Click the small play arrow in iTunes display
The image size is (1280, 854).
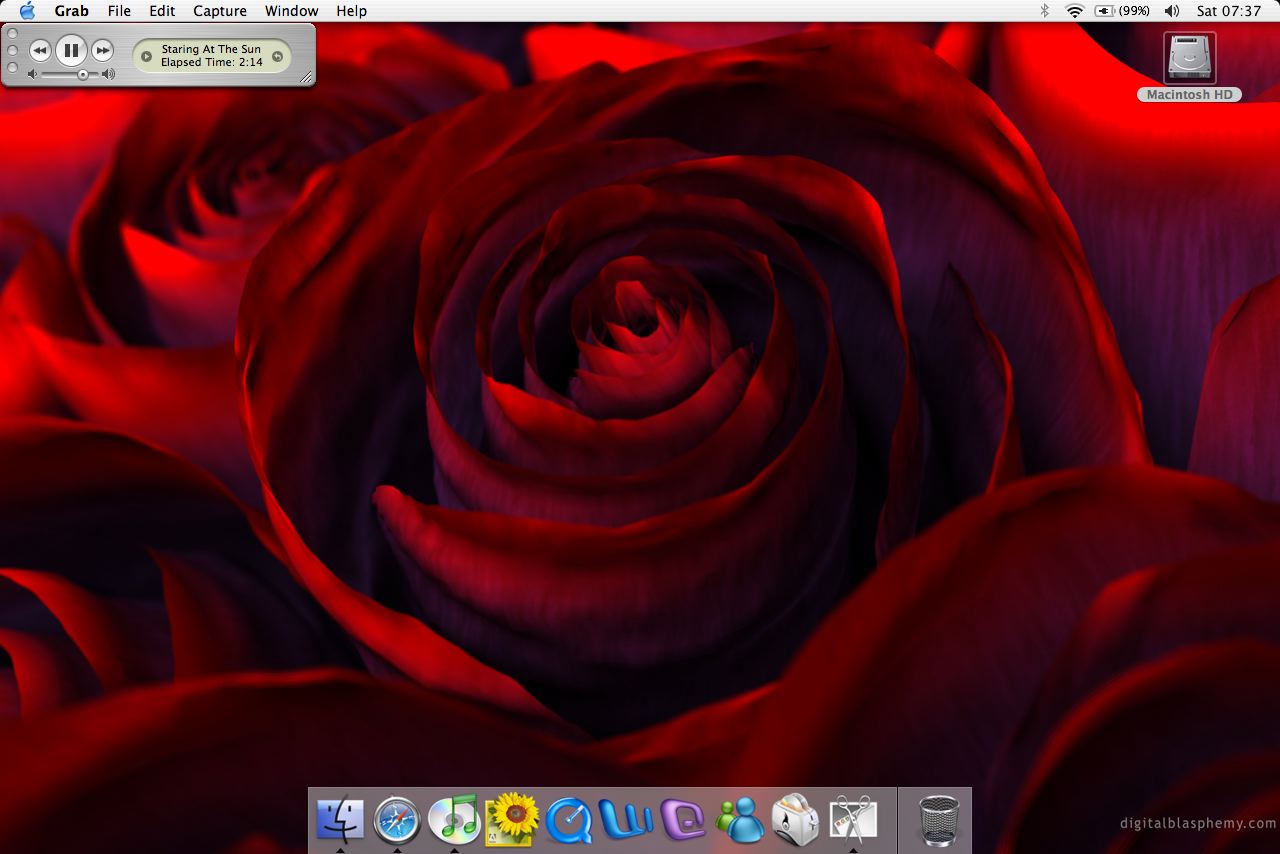[146, 56]
